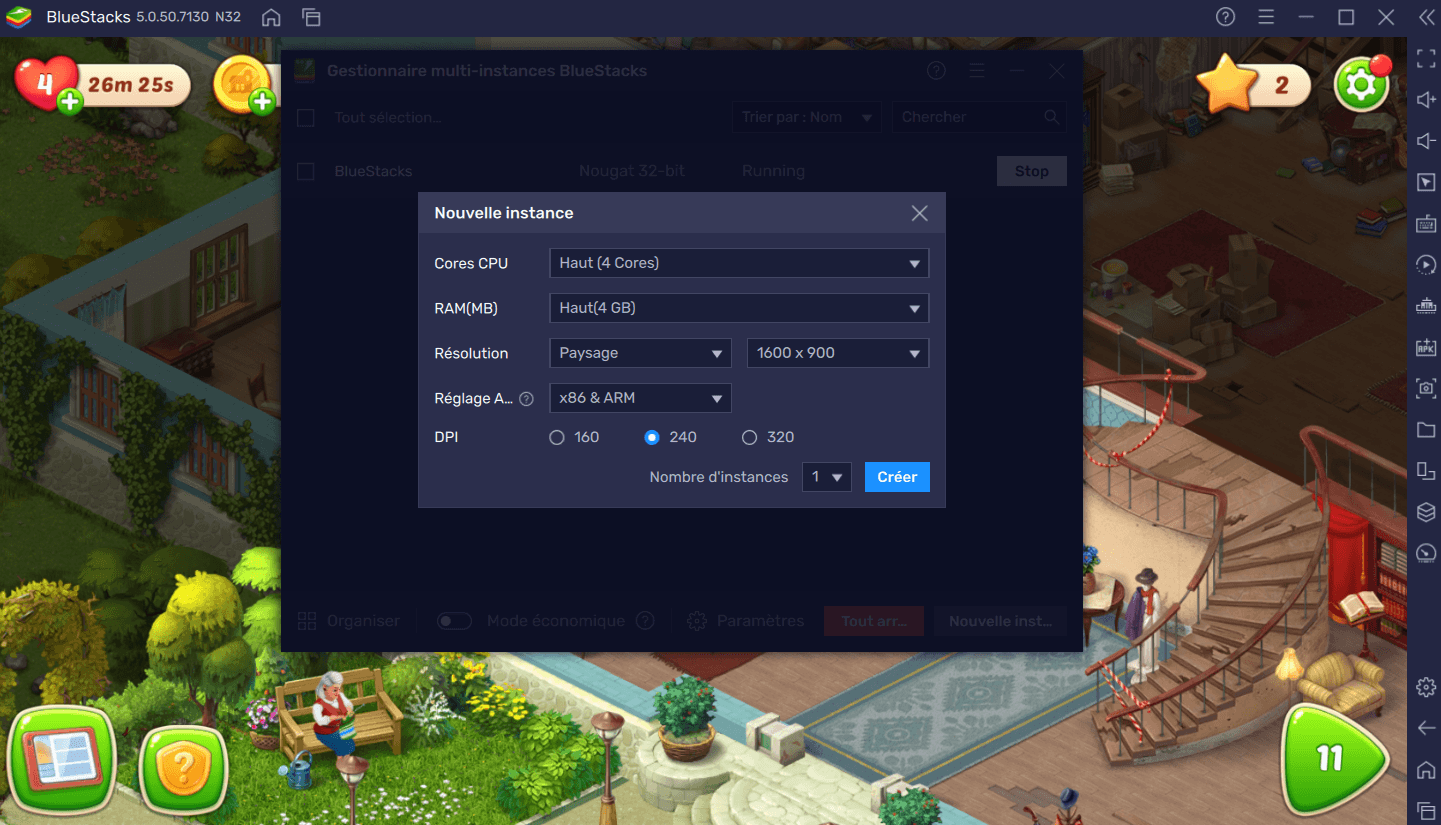Open the in-game green settings gear

1361,85
